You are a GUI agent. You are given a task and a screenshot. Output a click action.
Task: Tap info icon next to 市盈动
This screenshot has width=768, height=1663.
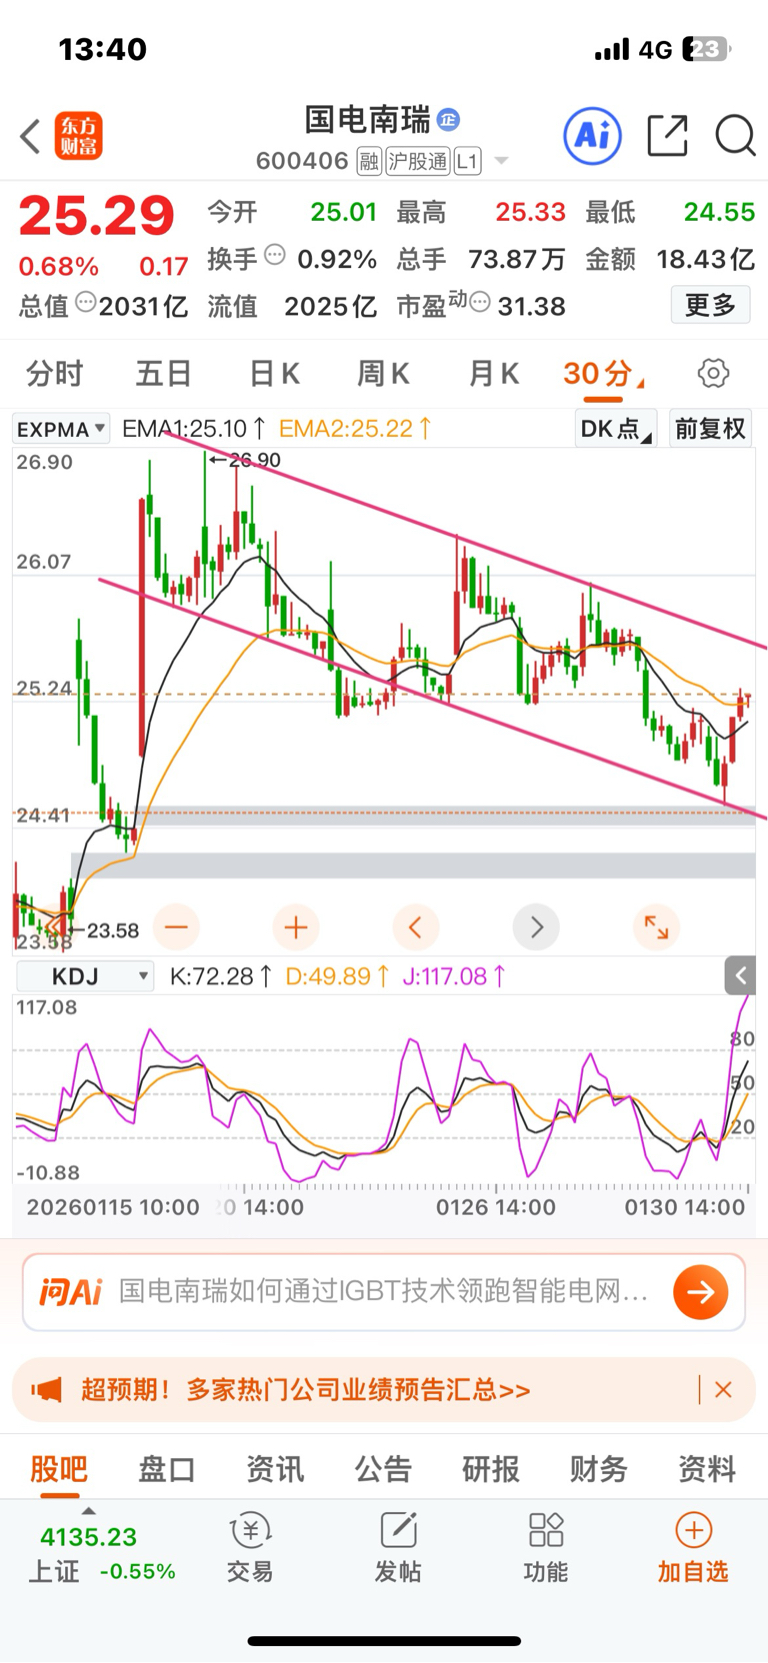tap(480, 301)
